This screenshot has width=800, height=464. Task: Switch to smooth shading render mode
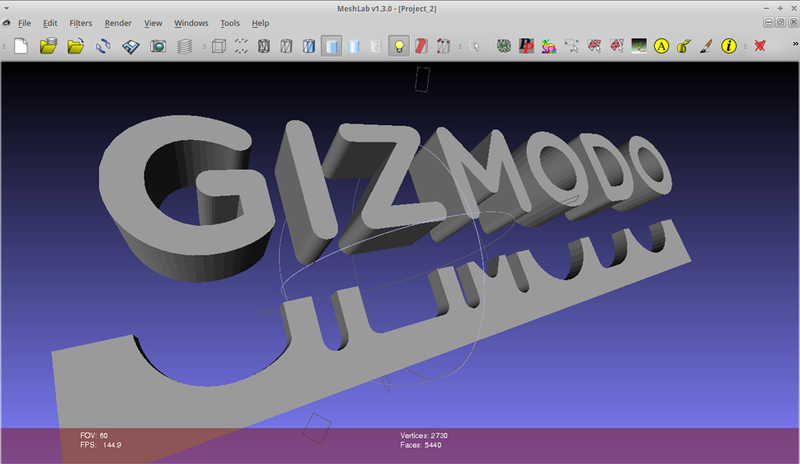[x=354, y=46]
